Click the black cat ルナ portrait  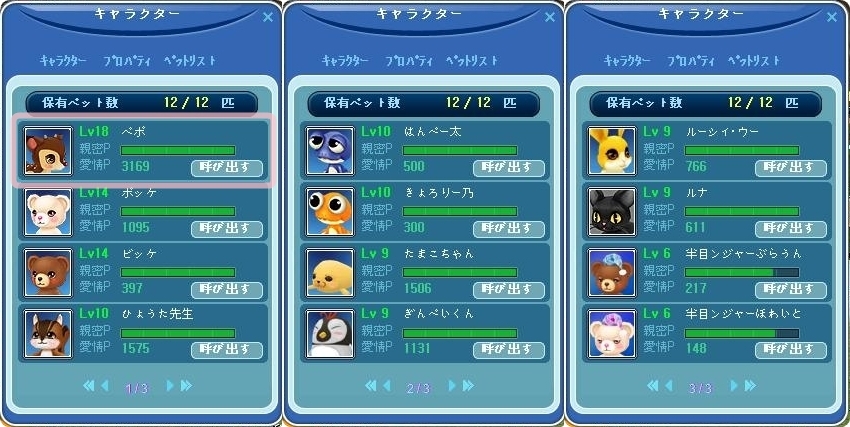click(612, 212)
